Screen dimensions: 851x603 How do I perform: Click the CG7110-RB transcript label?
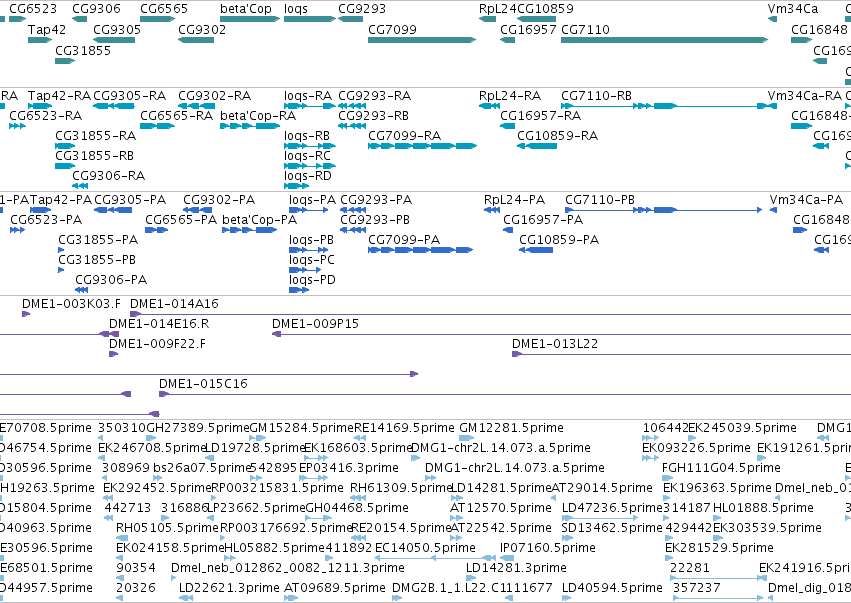tap(596, 96)
